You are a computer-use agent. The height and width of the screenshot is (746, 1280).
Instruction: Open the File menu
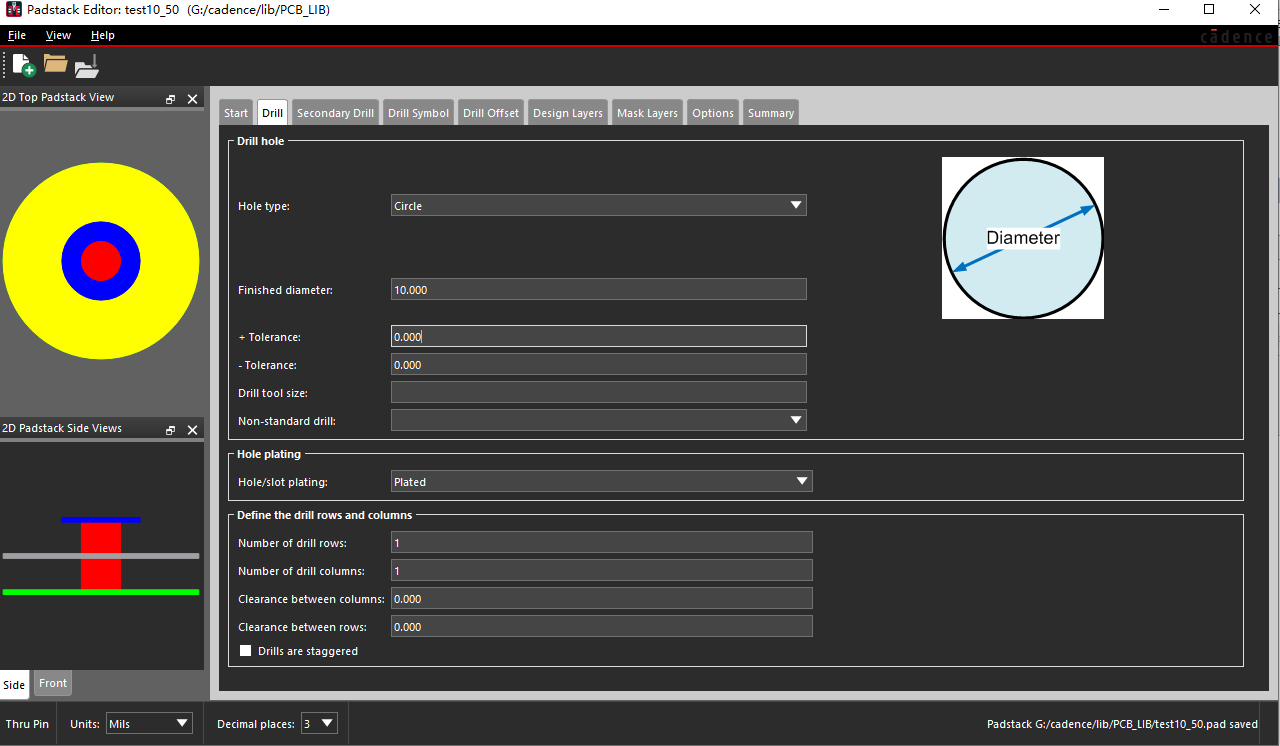(x=17, y=35)
